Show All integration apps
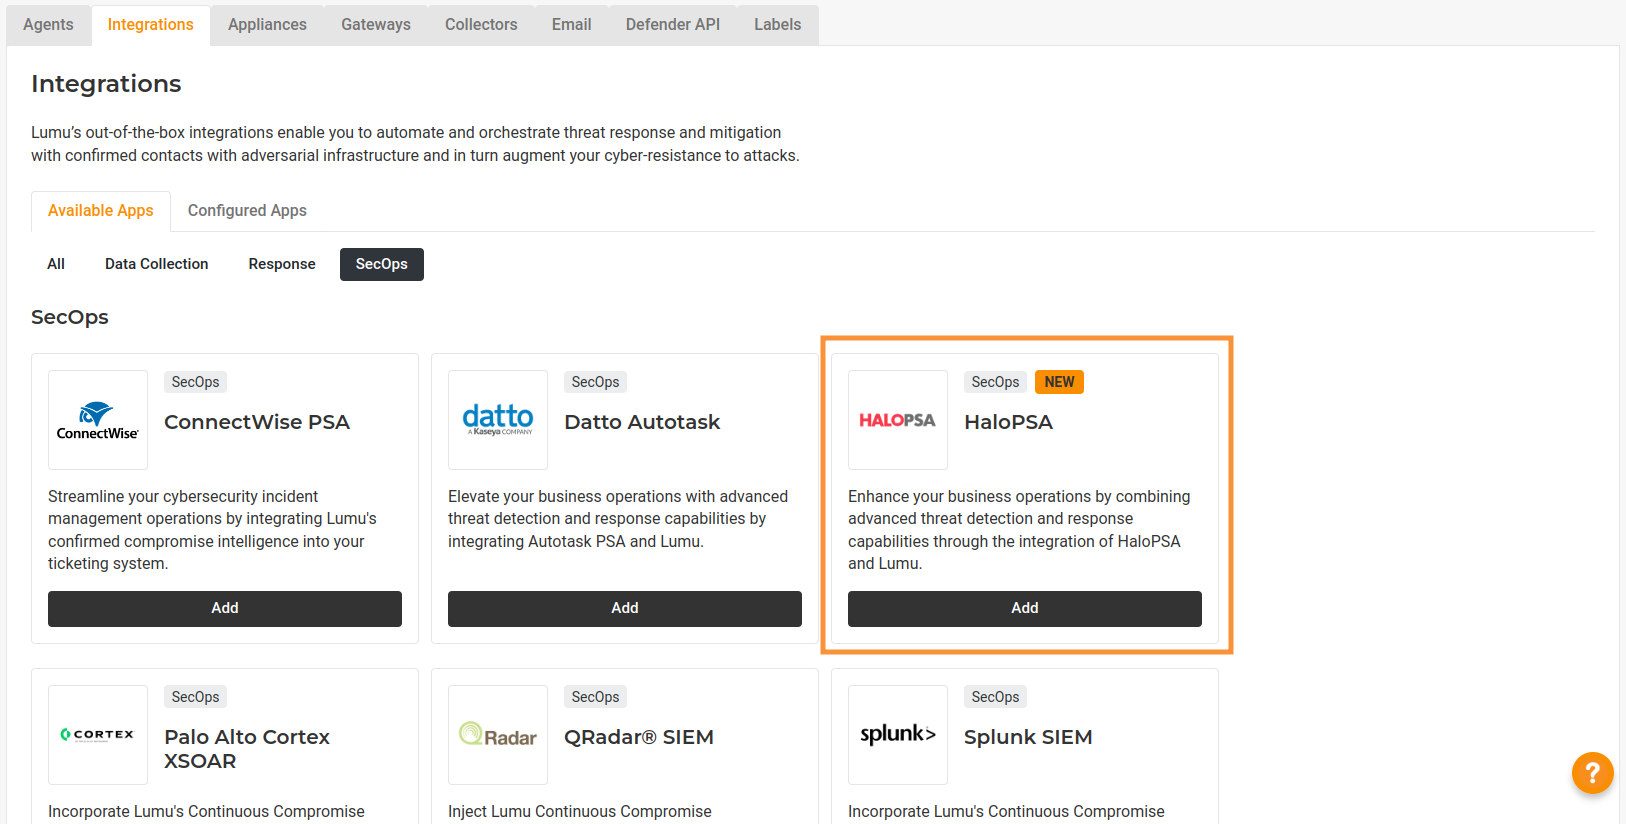1626x824 pixels. 56,264
